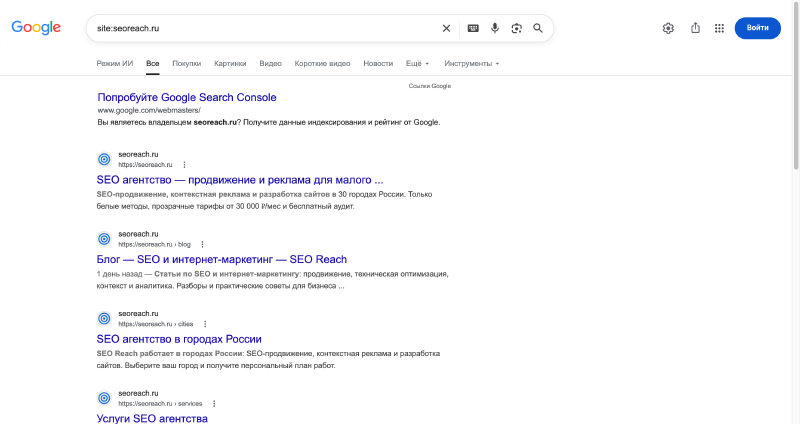
Task: Clear the search query with the X icon
Action: (x=446, y=28)
